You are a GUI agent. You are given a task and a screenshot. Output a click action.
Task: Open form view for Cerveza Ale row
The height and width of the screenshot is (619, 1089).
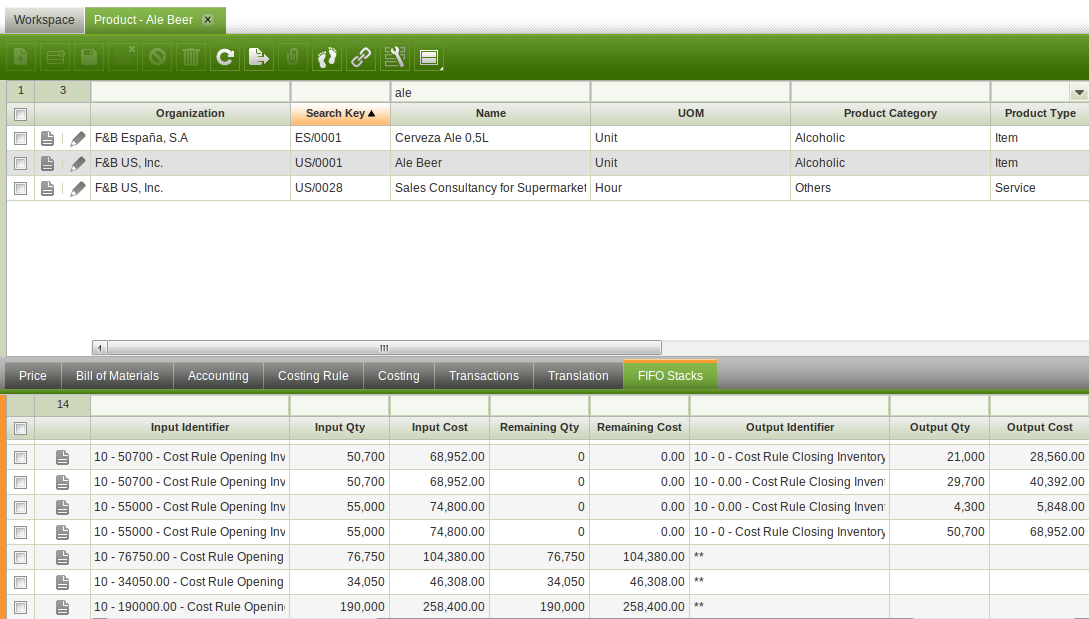point(48,138)
